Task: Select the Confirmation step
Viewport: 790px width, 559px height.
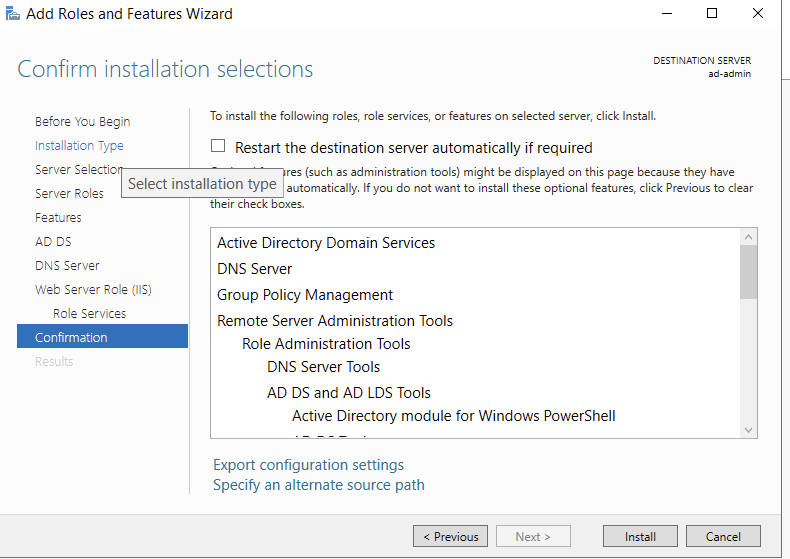Action: pos(102,336)
